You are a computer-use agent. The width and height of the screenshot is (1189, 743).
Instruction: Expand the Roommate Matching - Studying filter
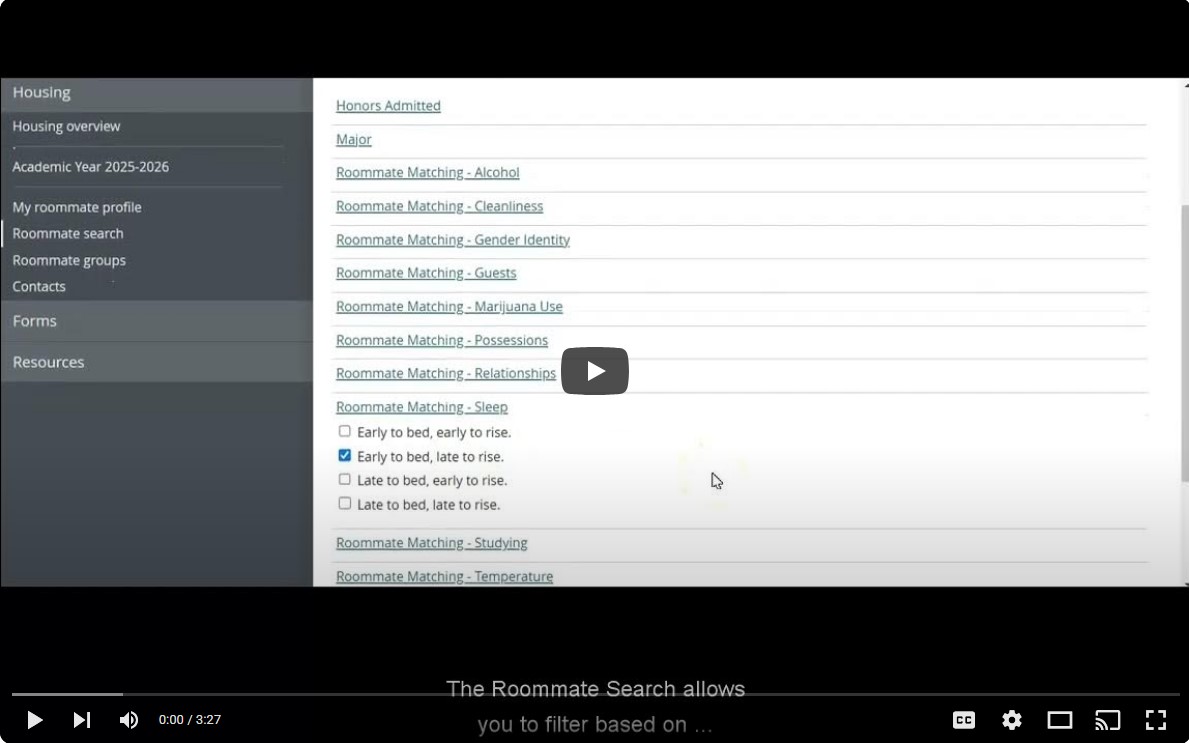[431, 543]
